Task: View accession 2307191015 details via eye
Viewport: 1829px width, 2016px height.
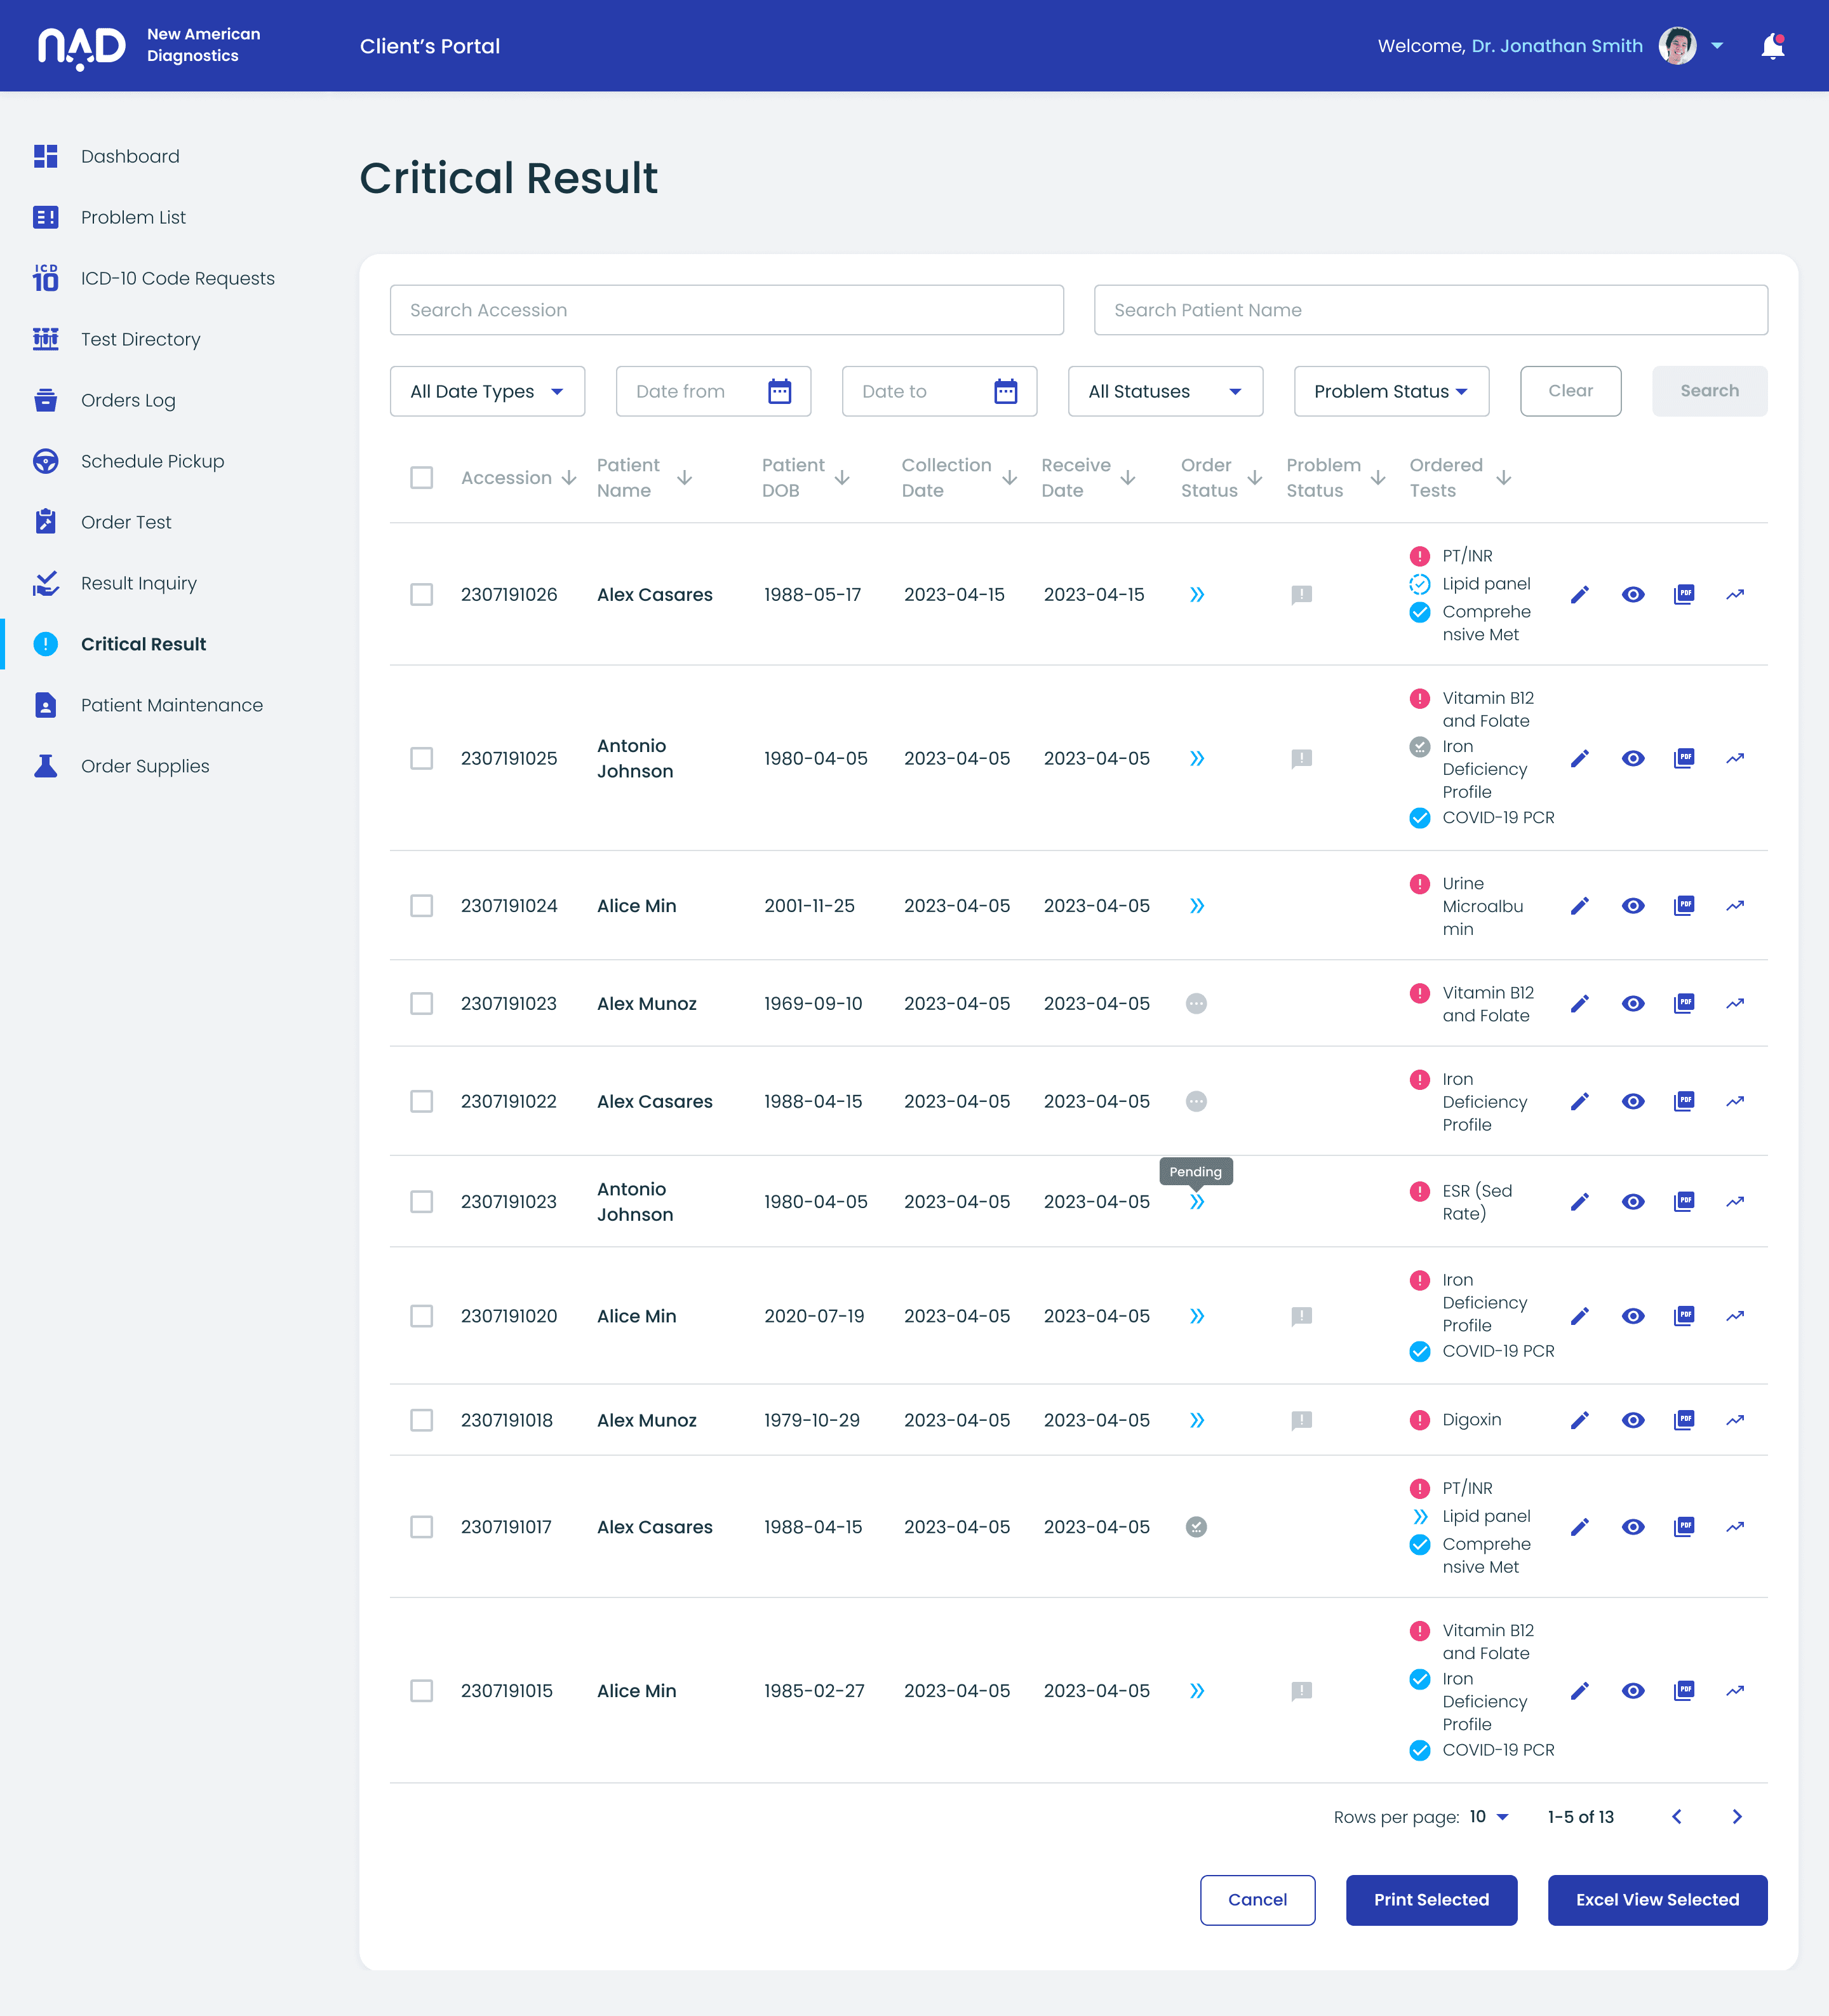Action: [x=1632, y=1691]
